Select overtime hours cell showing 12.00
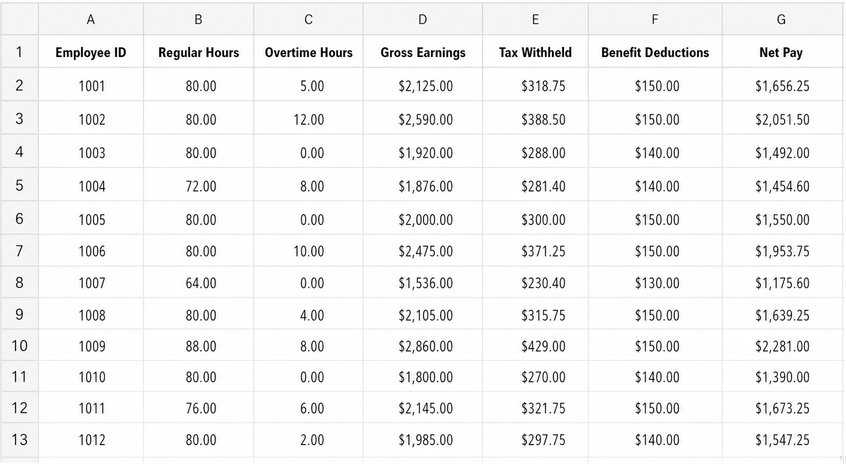The image size is (846, 464). pos(308,118)
